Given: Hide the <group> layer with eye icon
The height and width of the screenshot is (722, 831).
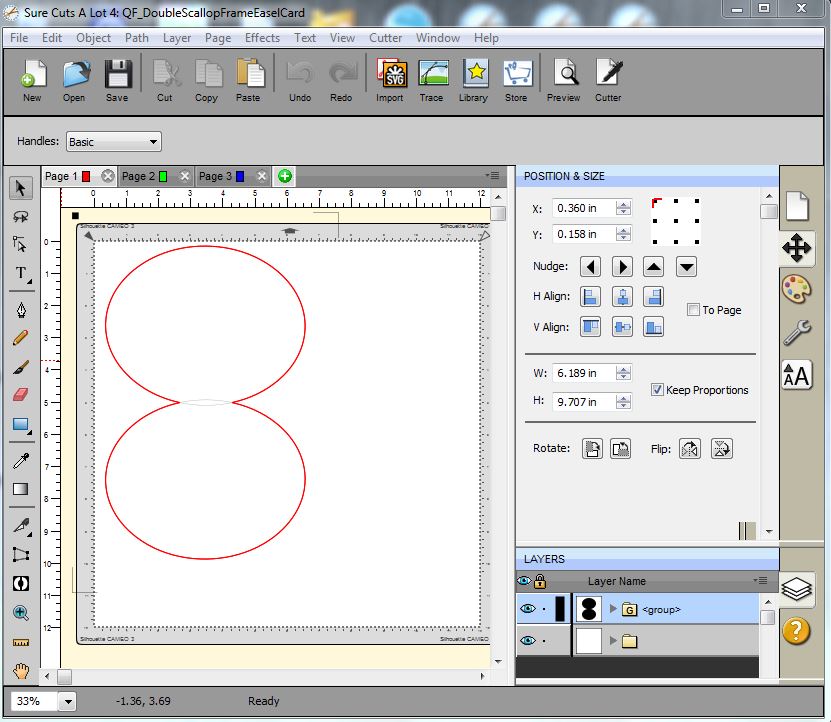Looking at the screenshot, I should point(526,608).
